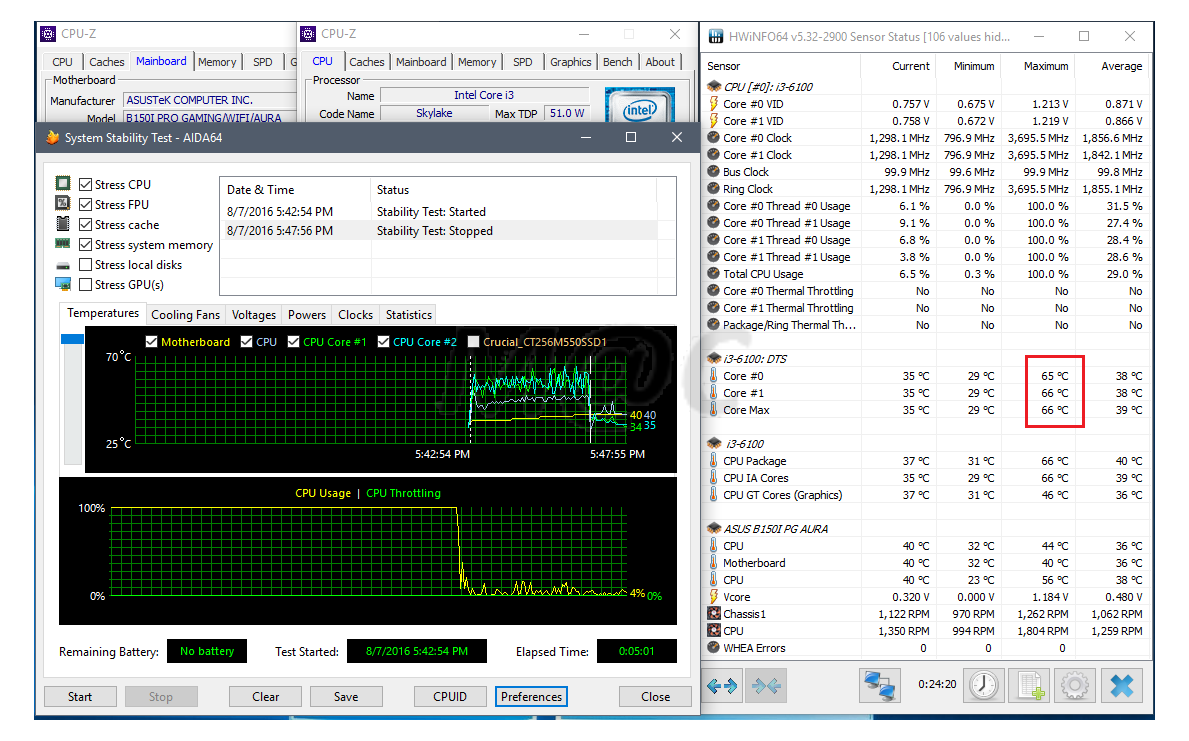
Task: Click the Intel logo in CPU-Z
Action: click(x=639, y=107)
